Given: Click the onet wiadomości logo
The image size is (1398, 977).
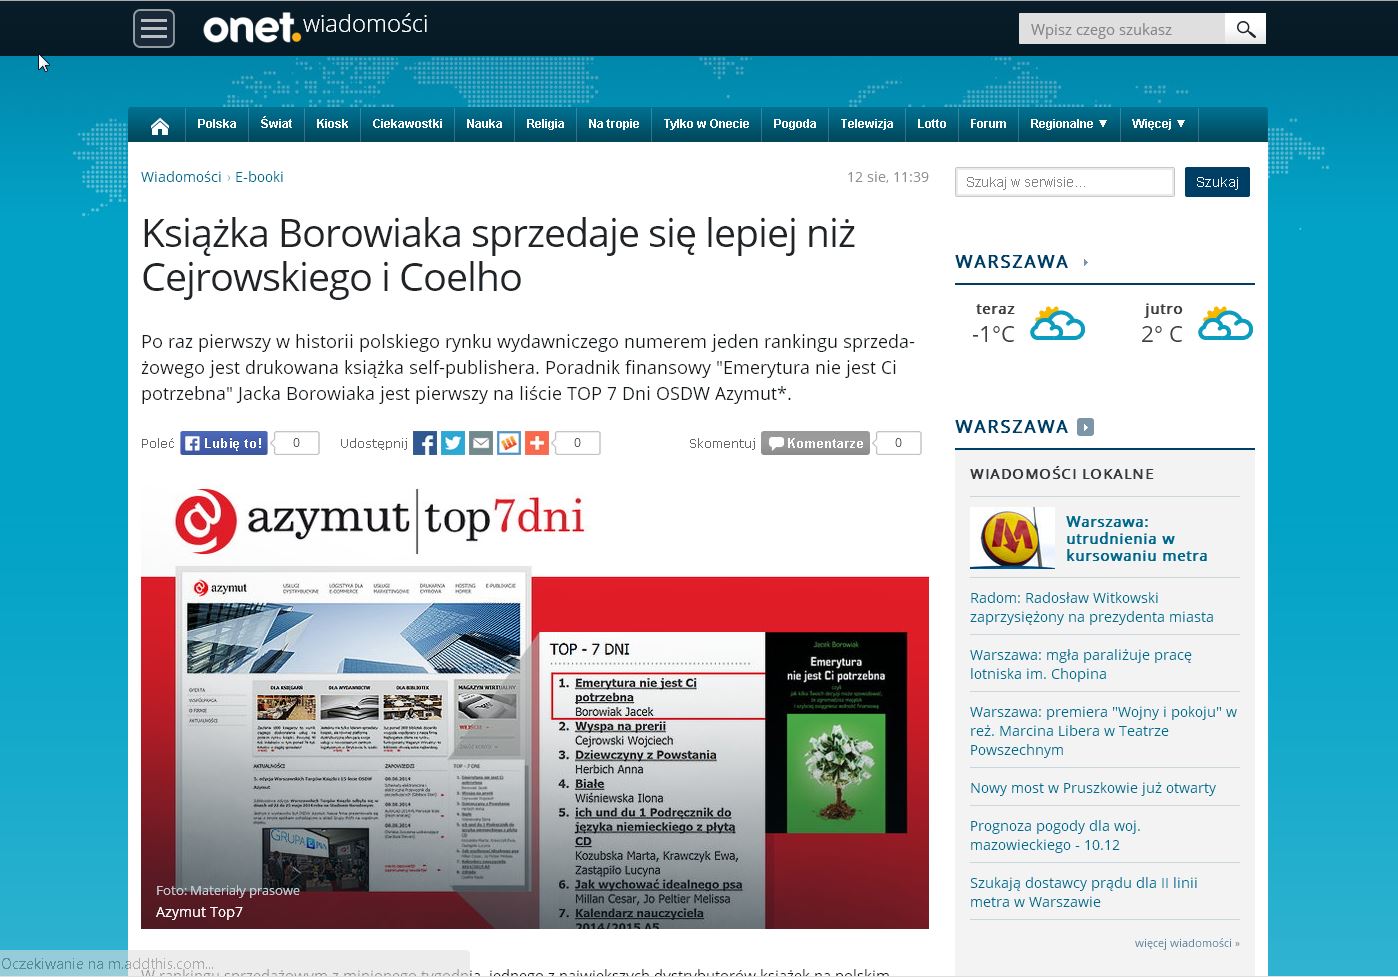Looking at the screenshot, I should click(x=316, y=27).
